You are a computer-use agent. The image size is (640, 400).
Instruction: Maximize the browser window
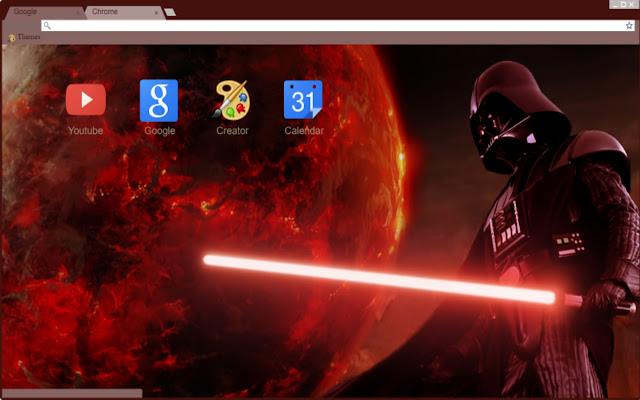point(623,4)
